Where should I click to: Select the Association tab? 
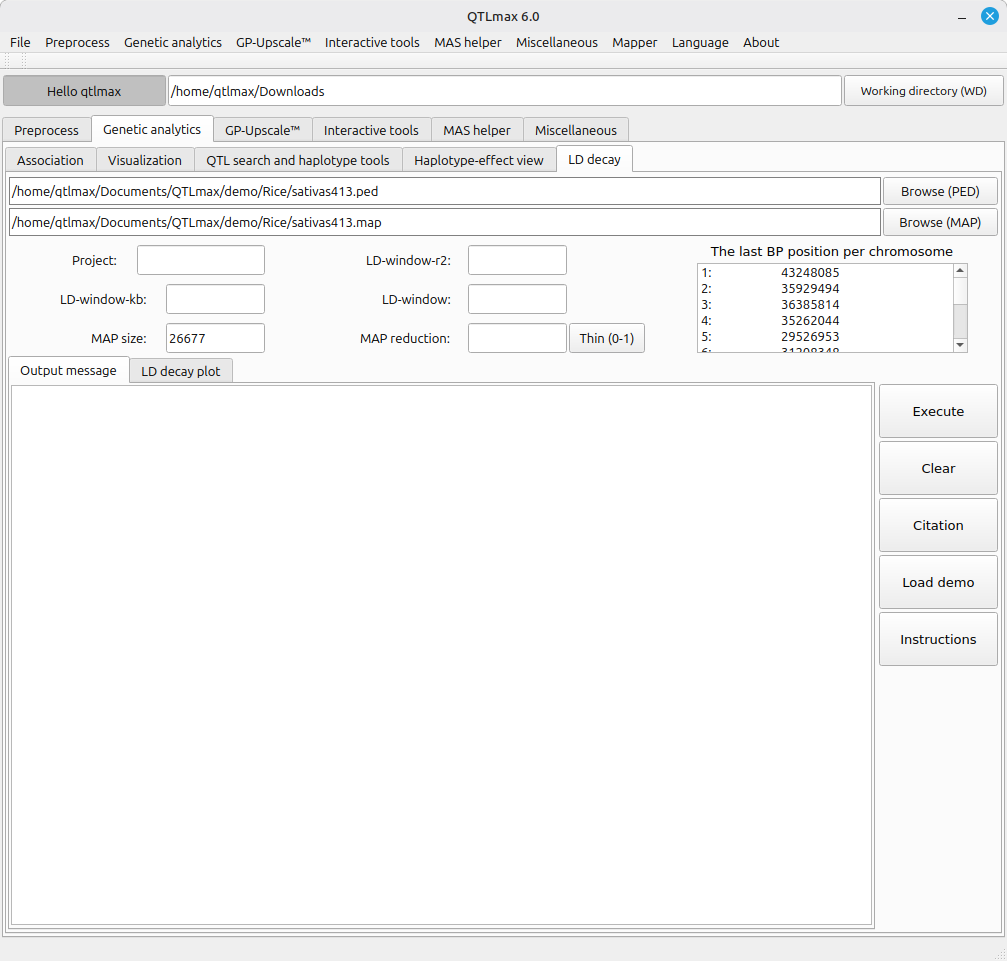coord(50,160)
